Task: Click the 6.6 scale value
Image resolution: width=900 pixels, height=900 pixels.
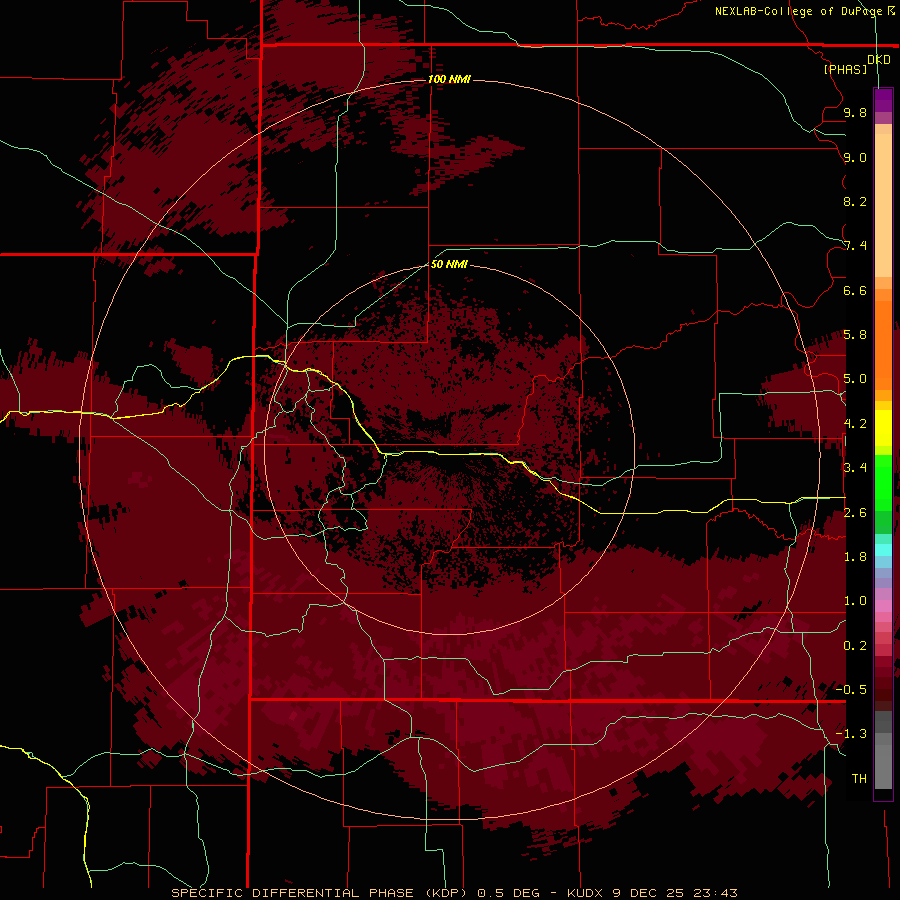Action: click(x=855, y=290)
